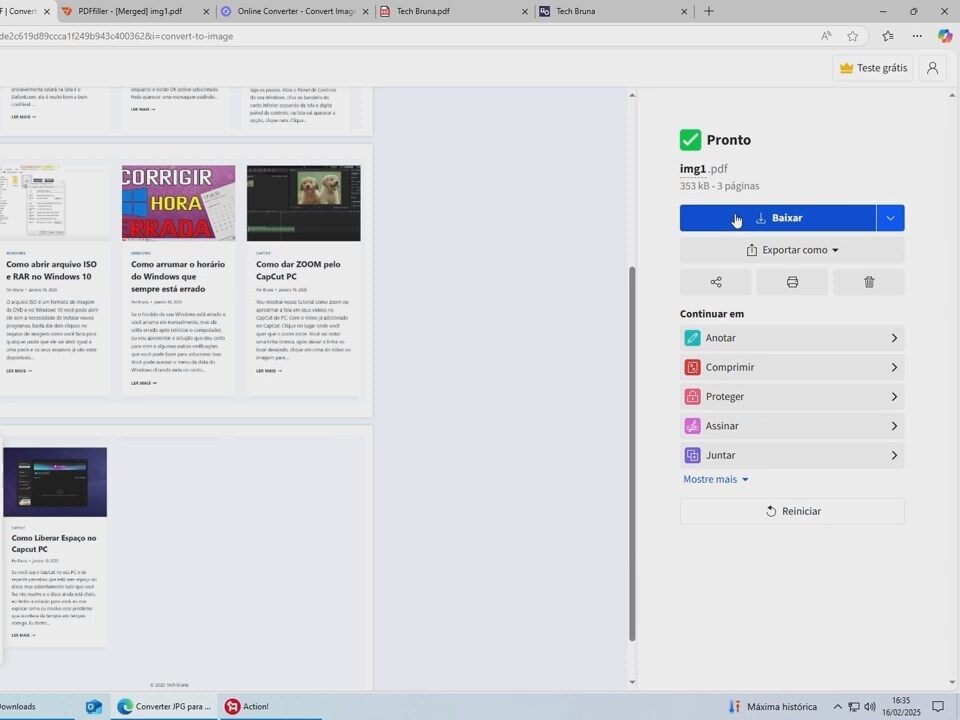Expand the Baixar download options arrow
Screen dimensions: 960x720
(890, 218)
